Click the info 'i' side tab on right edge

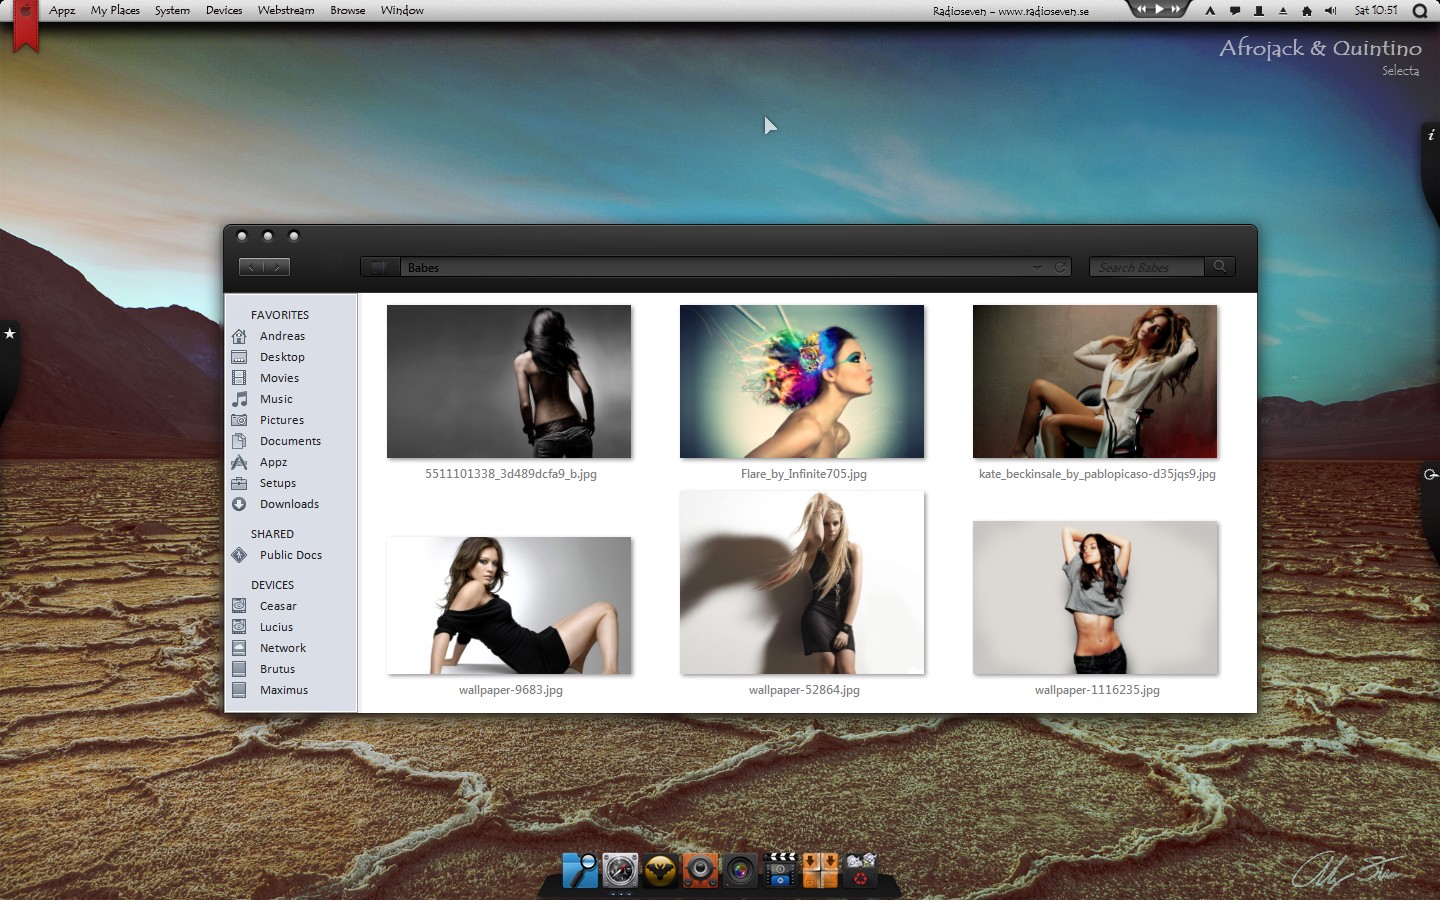click(1431, 135)
